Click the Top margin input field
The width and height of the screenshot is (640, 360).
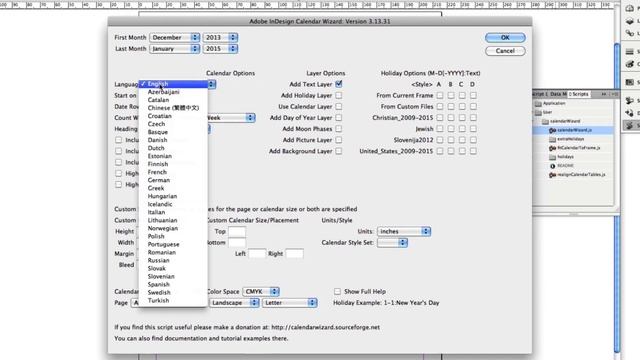pos(237,231)
